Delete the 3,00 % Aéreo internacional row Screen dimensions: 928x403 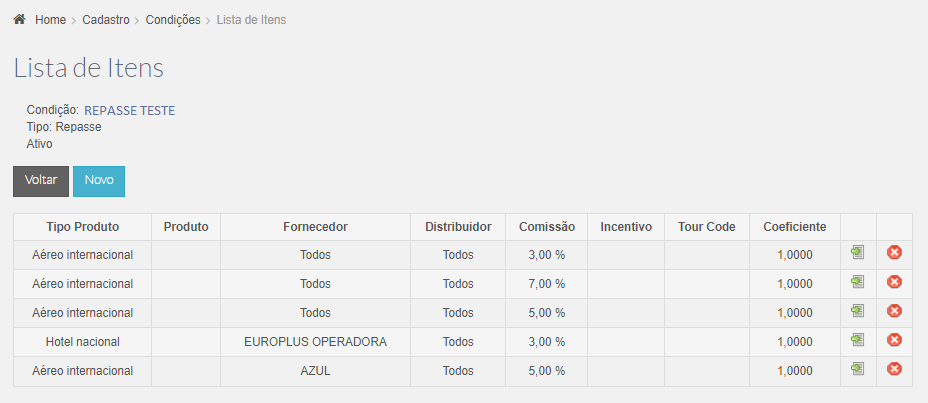tap(894, 253)
